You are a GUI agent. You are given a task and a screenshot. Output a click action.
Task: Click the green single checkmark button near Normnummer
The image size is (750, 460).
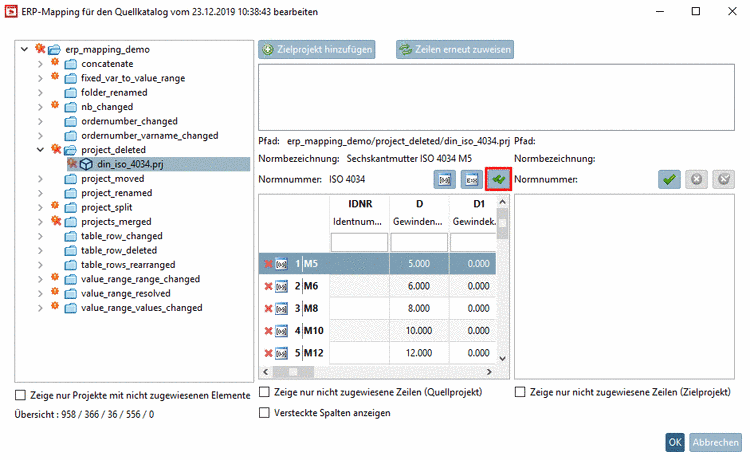tap(669, 179)
